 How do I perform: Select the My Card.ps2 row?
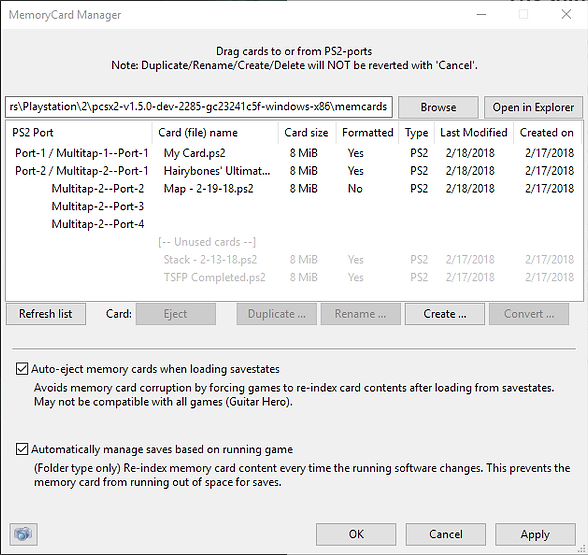coord(294,153)
